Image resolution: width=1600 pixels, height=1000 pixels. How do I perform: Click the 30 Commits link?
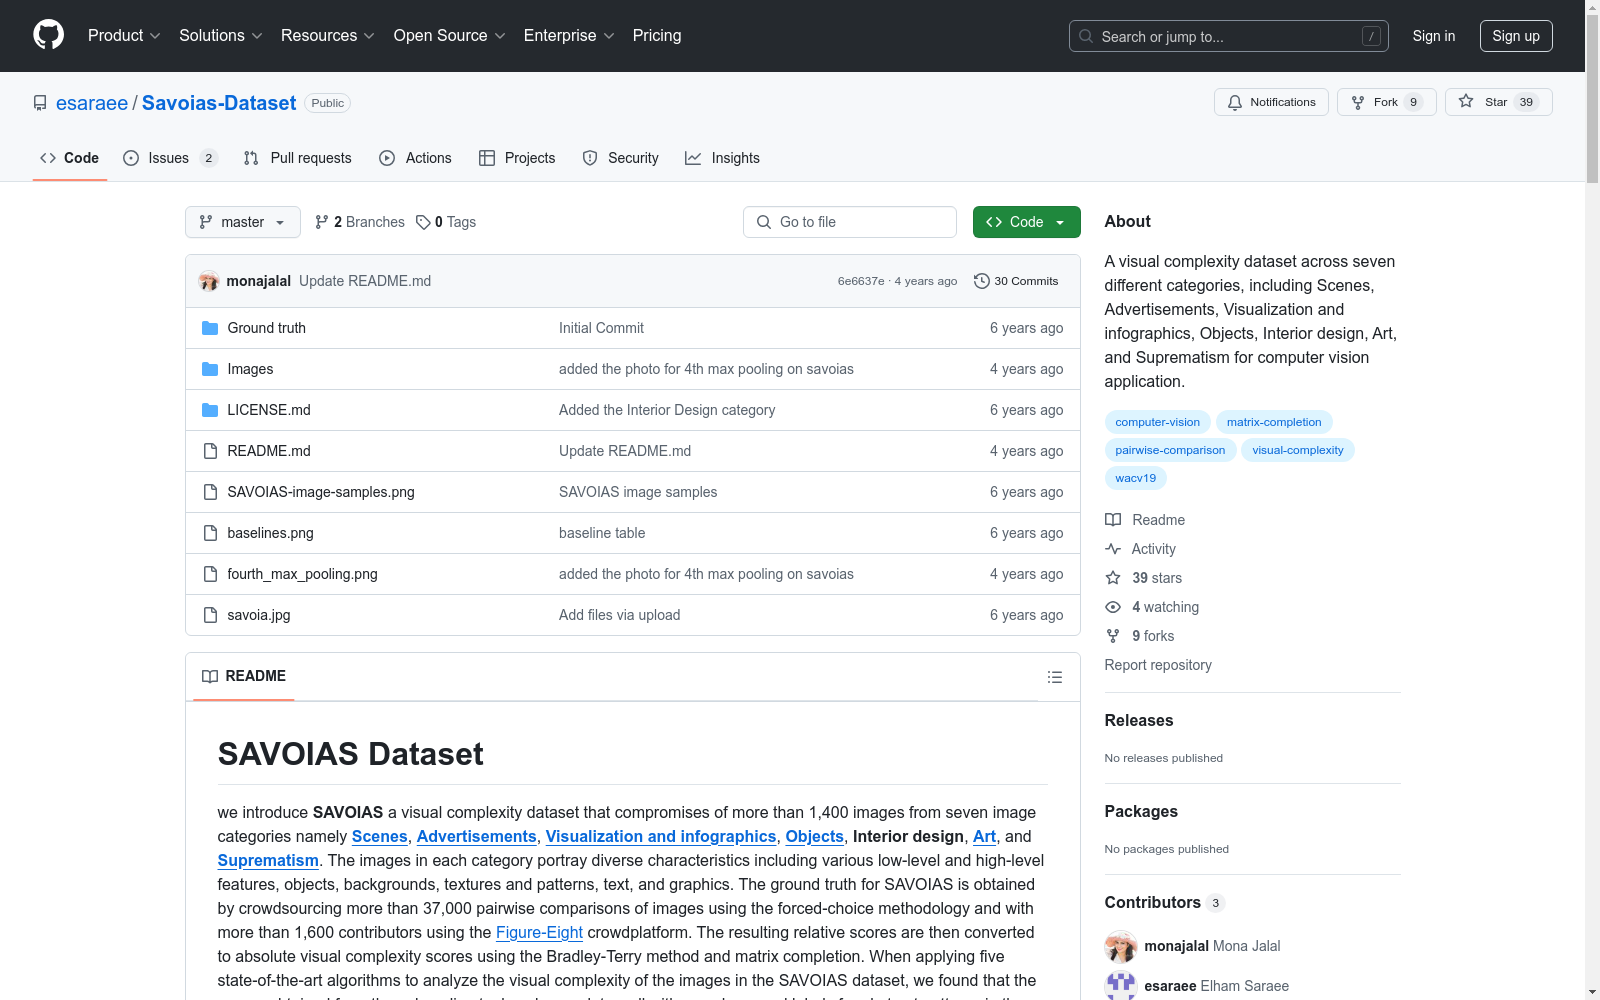coord(1016,281)
